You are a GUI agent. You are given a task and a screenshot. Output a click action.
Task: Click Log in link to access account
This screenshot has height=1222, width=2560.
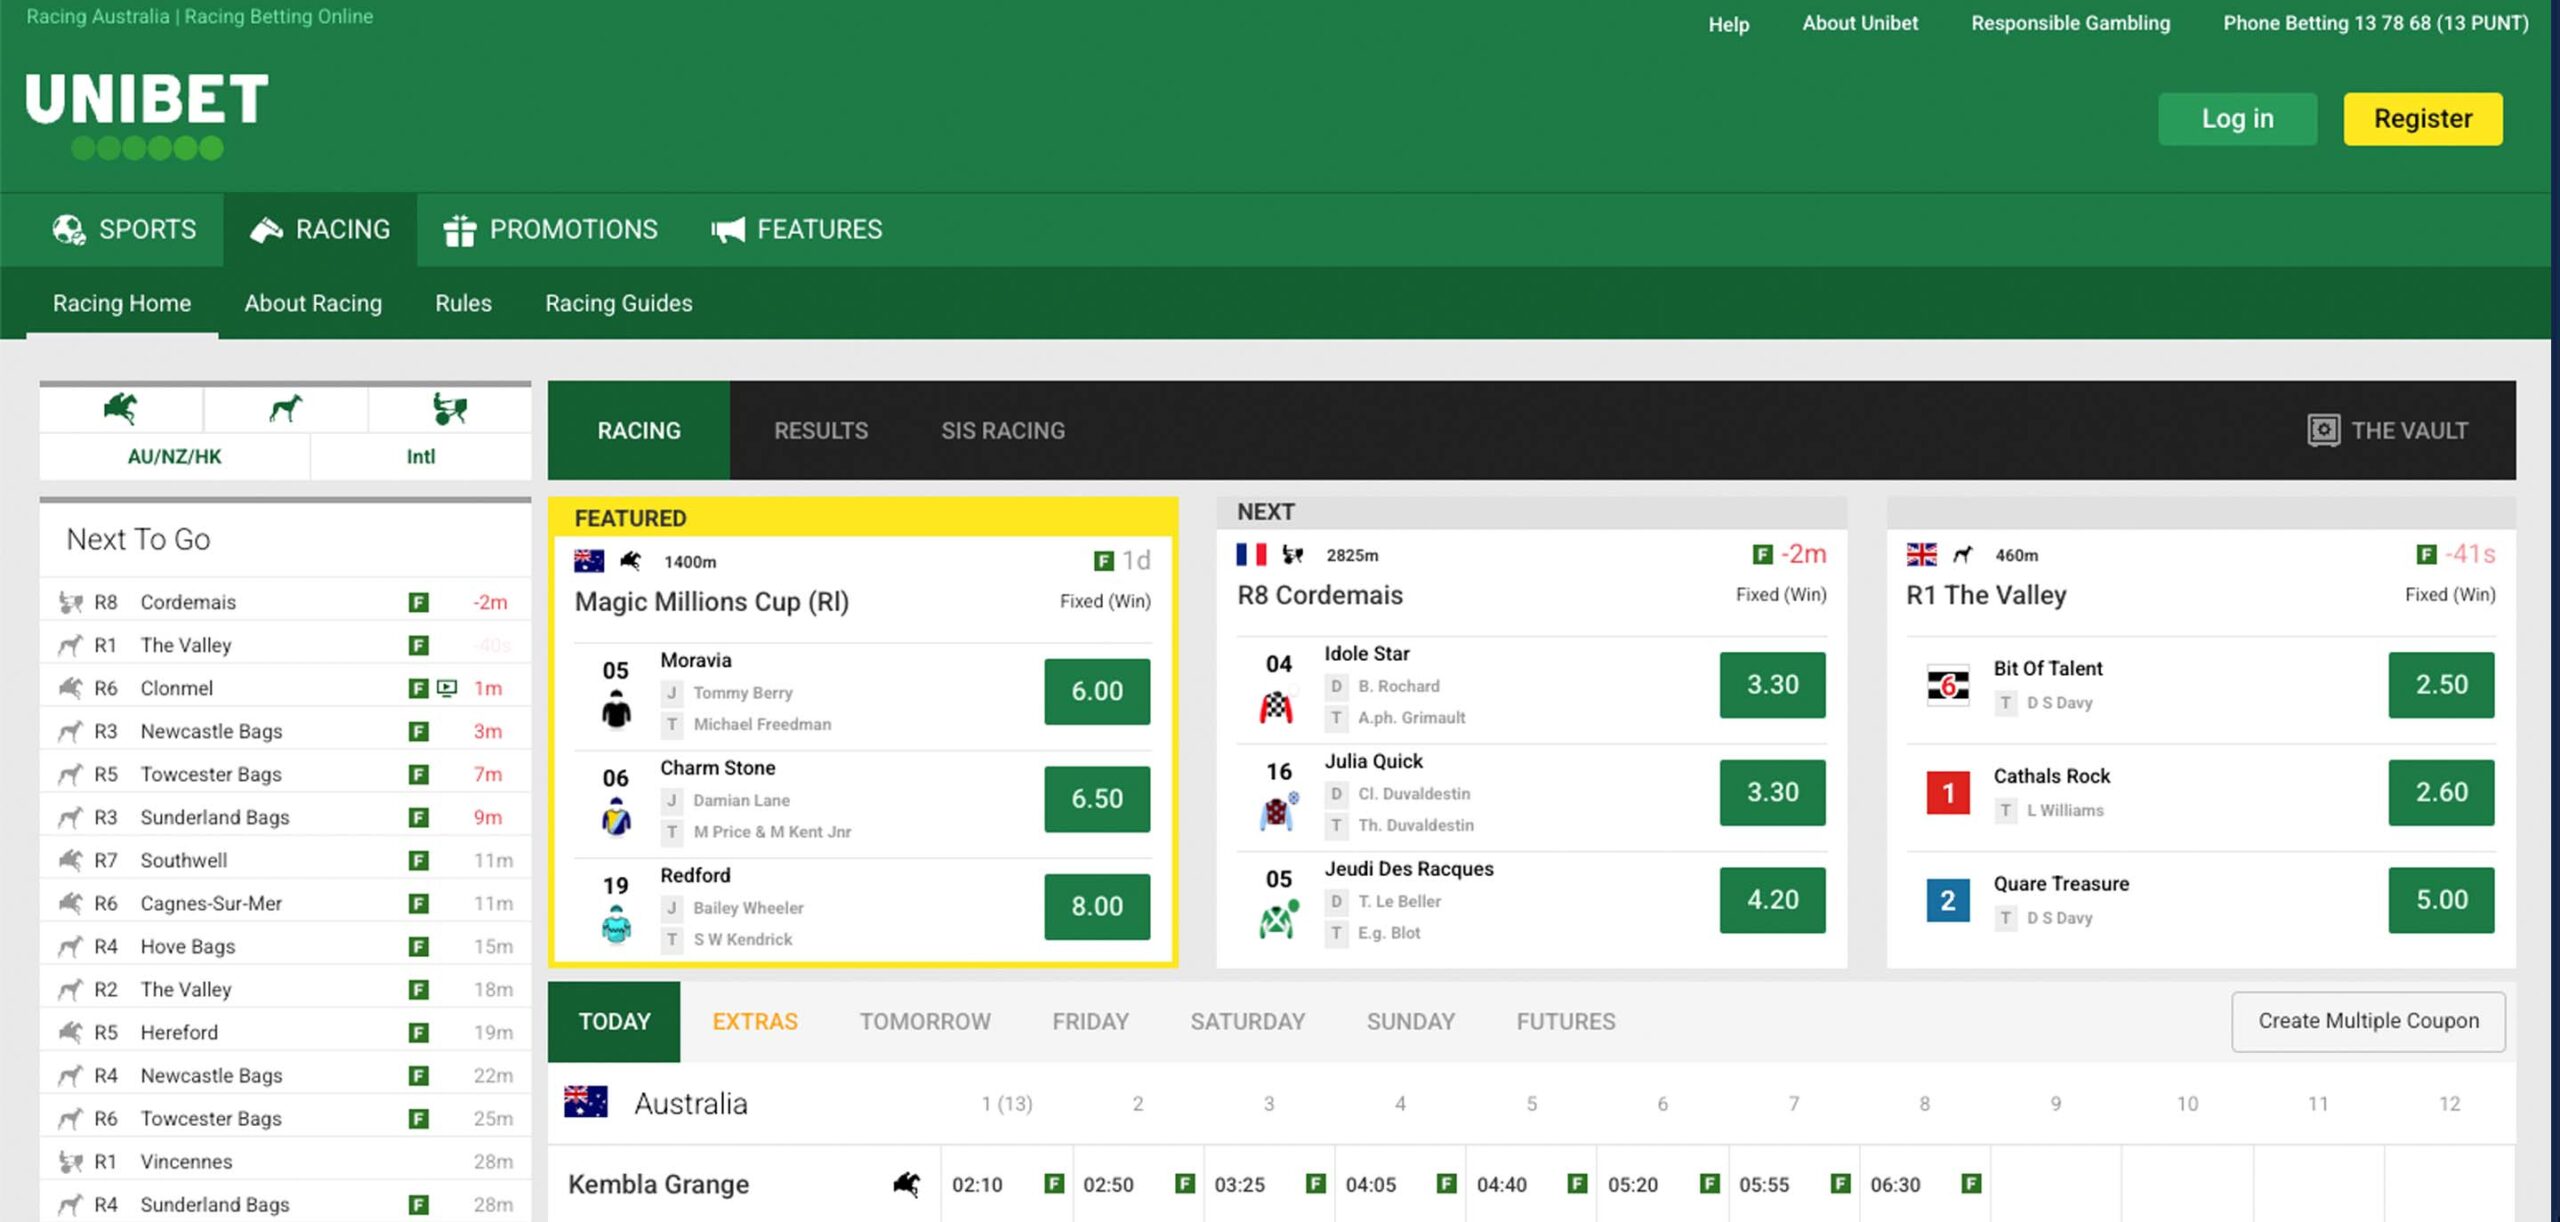[x=2237, y=118]
